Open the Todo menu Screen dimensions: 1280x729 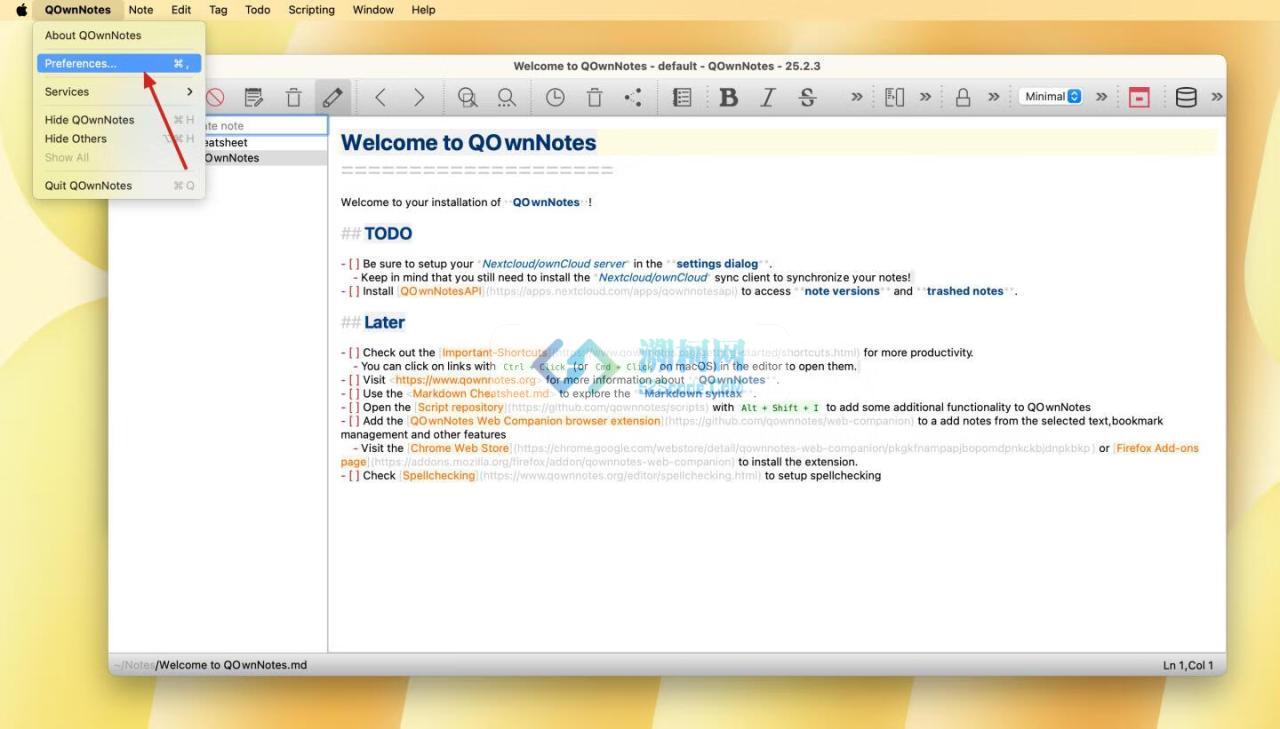click(x=258, y=10)
